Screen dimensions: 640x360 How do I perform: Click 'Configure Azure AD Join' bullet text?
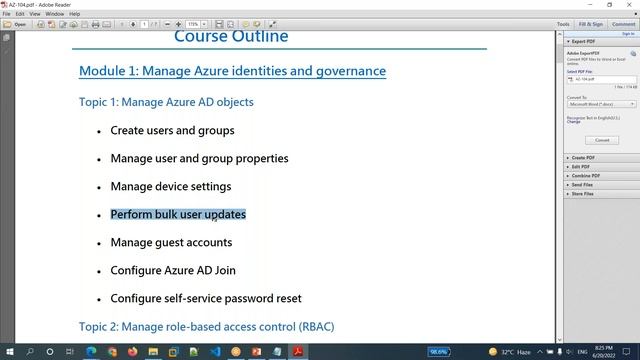[x=173, y=271]
